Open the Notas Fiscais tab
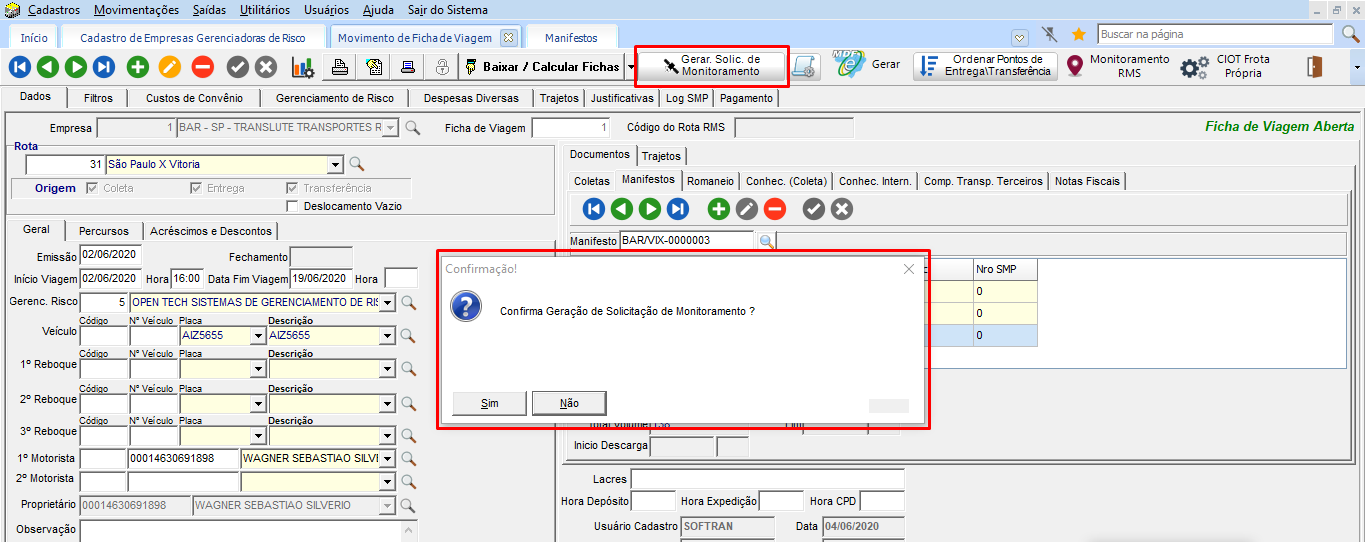This screenshot has width=1365, height=542. (1089, 181)
